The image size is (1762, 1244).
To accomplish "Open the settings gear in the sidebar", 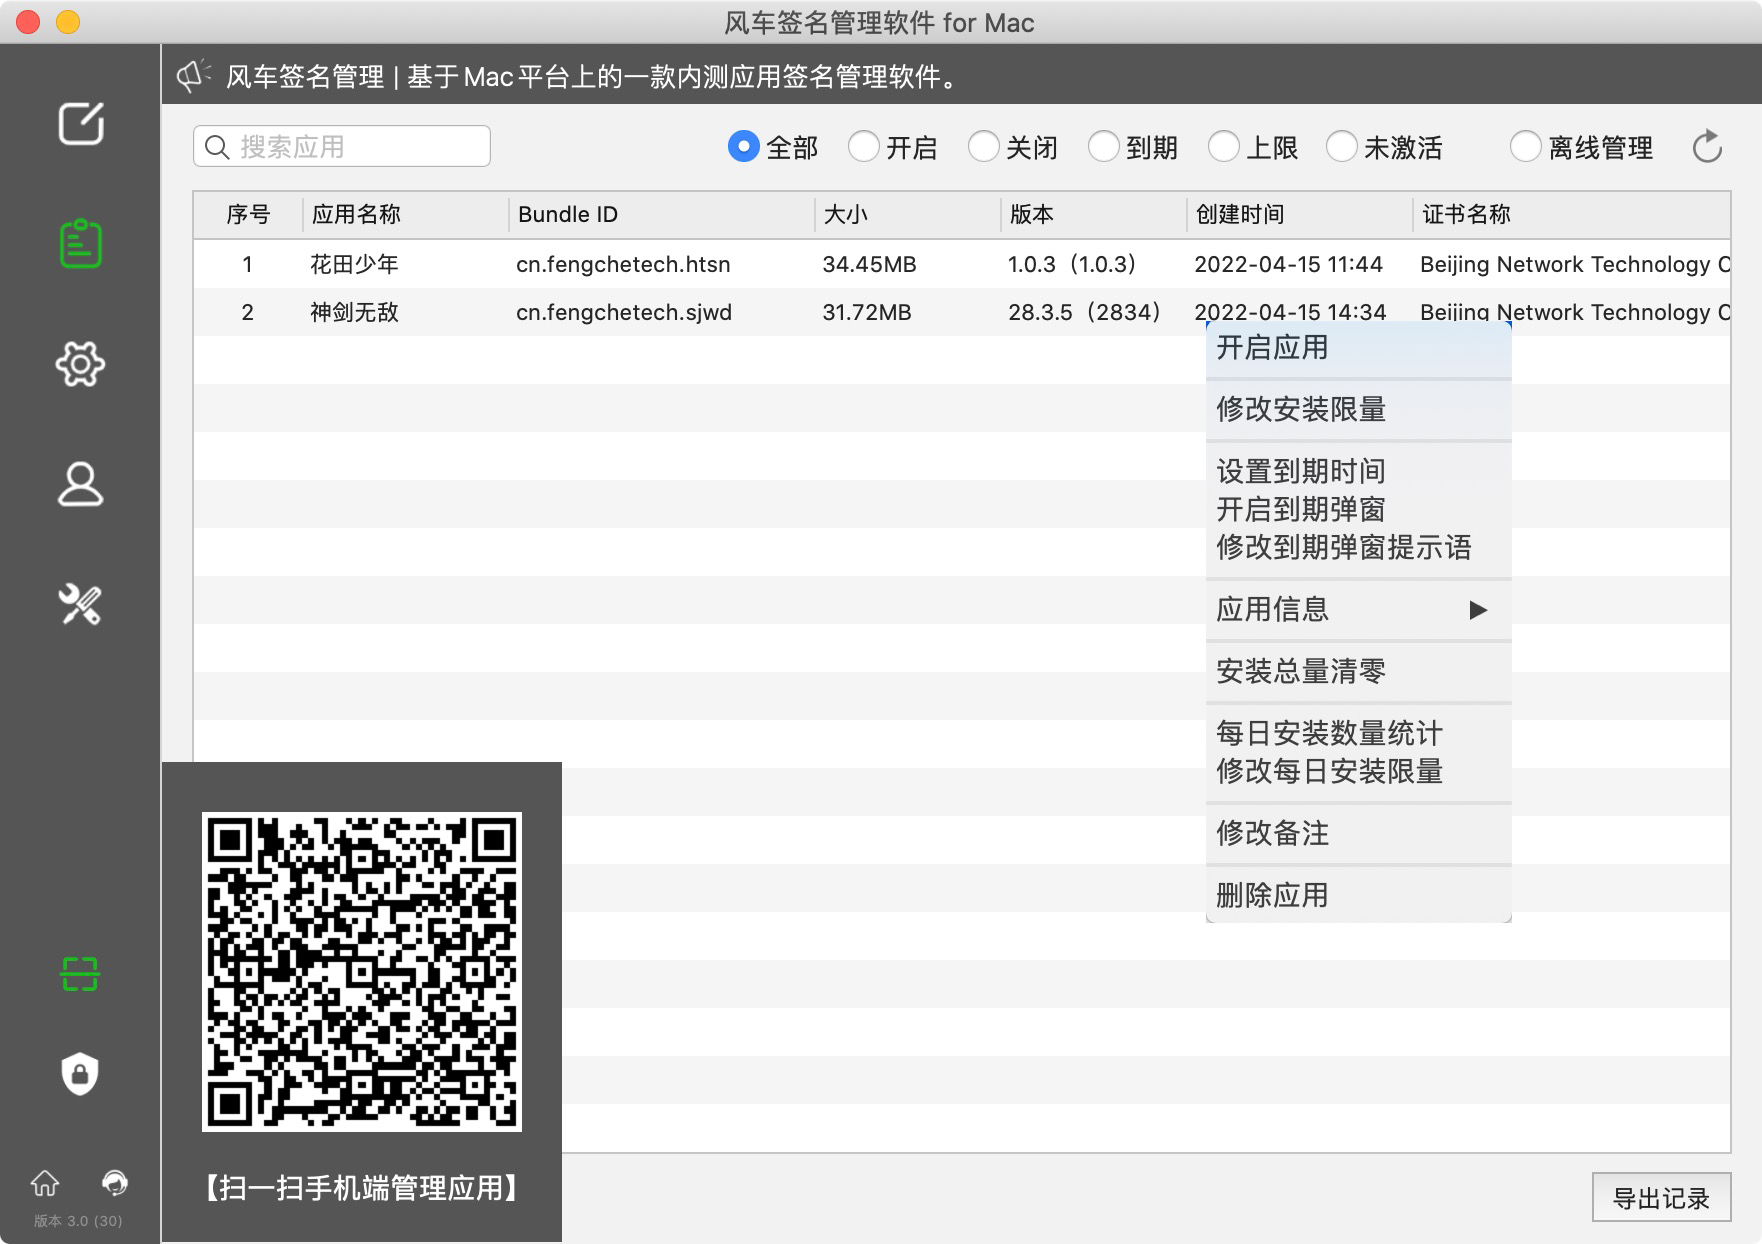I will [80, 364].
